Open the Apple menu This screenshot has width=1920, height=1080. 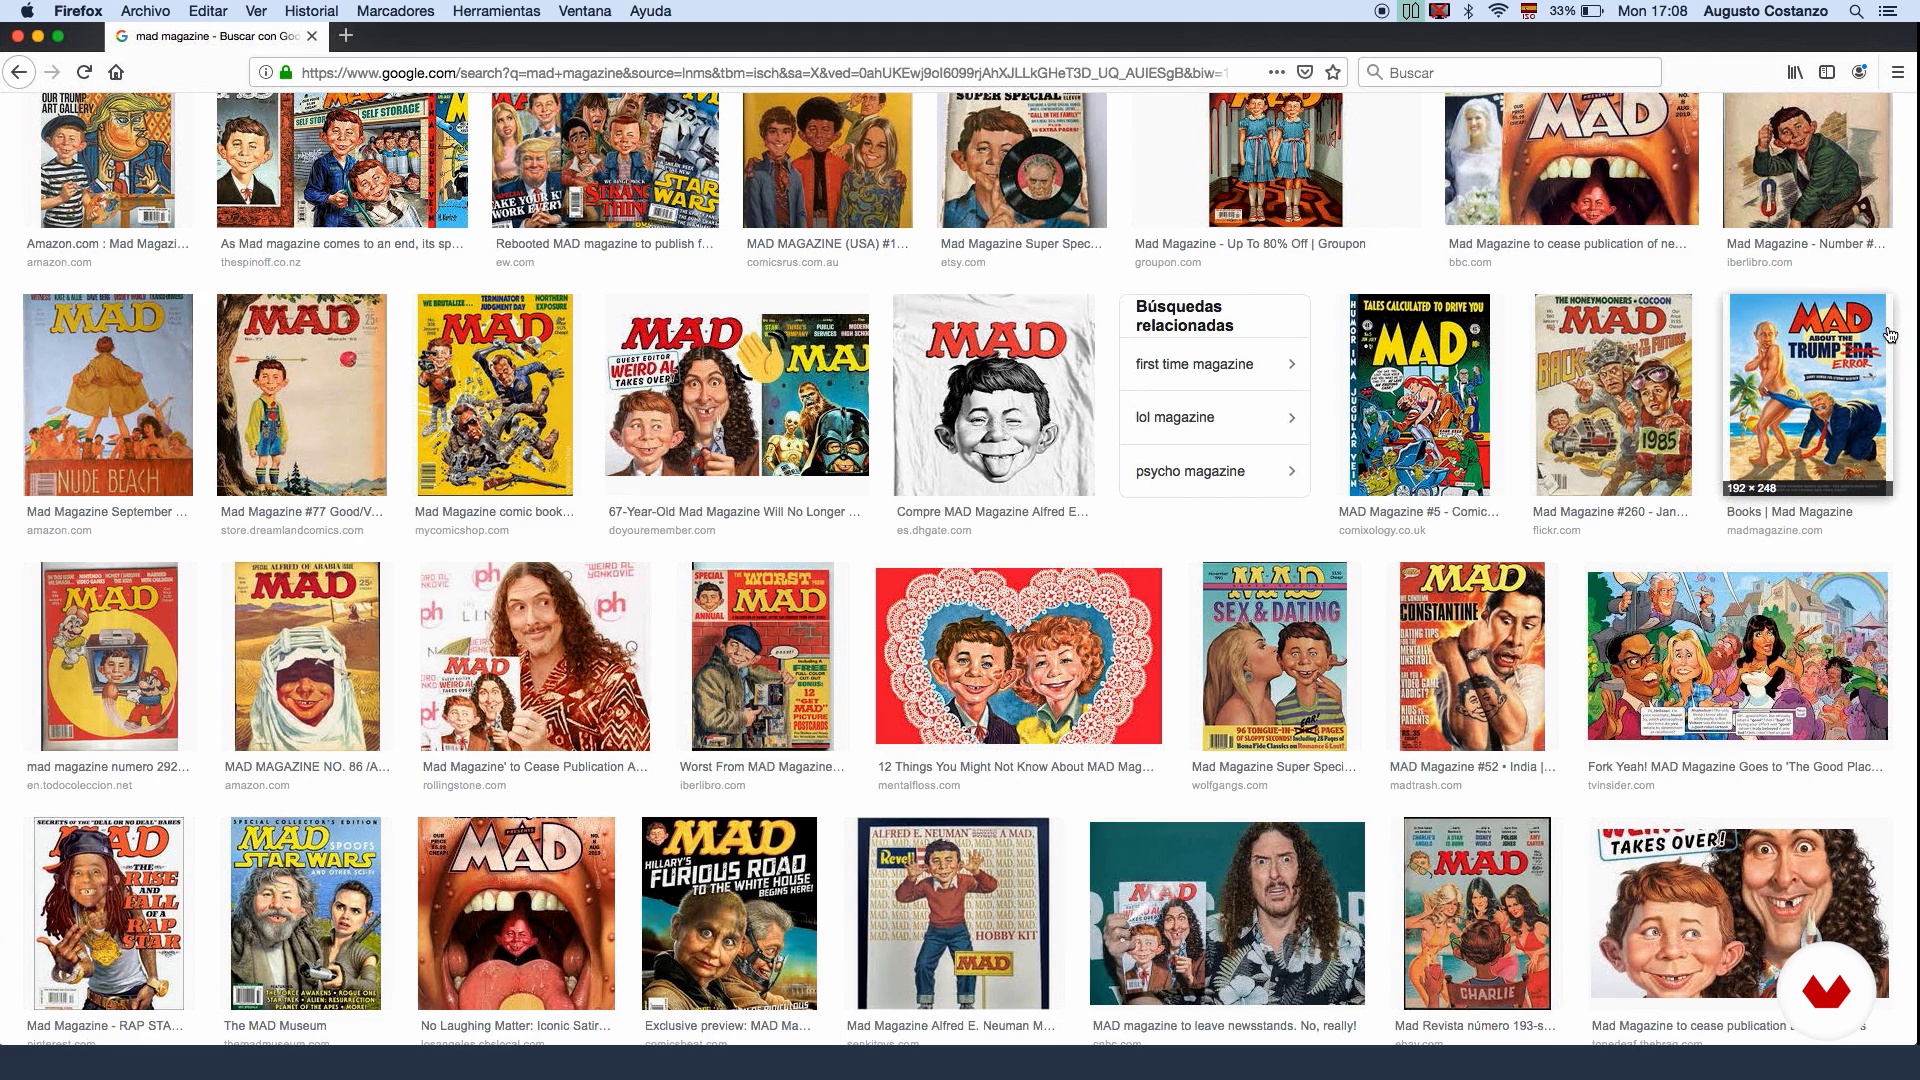[x=27, y=11]
